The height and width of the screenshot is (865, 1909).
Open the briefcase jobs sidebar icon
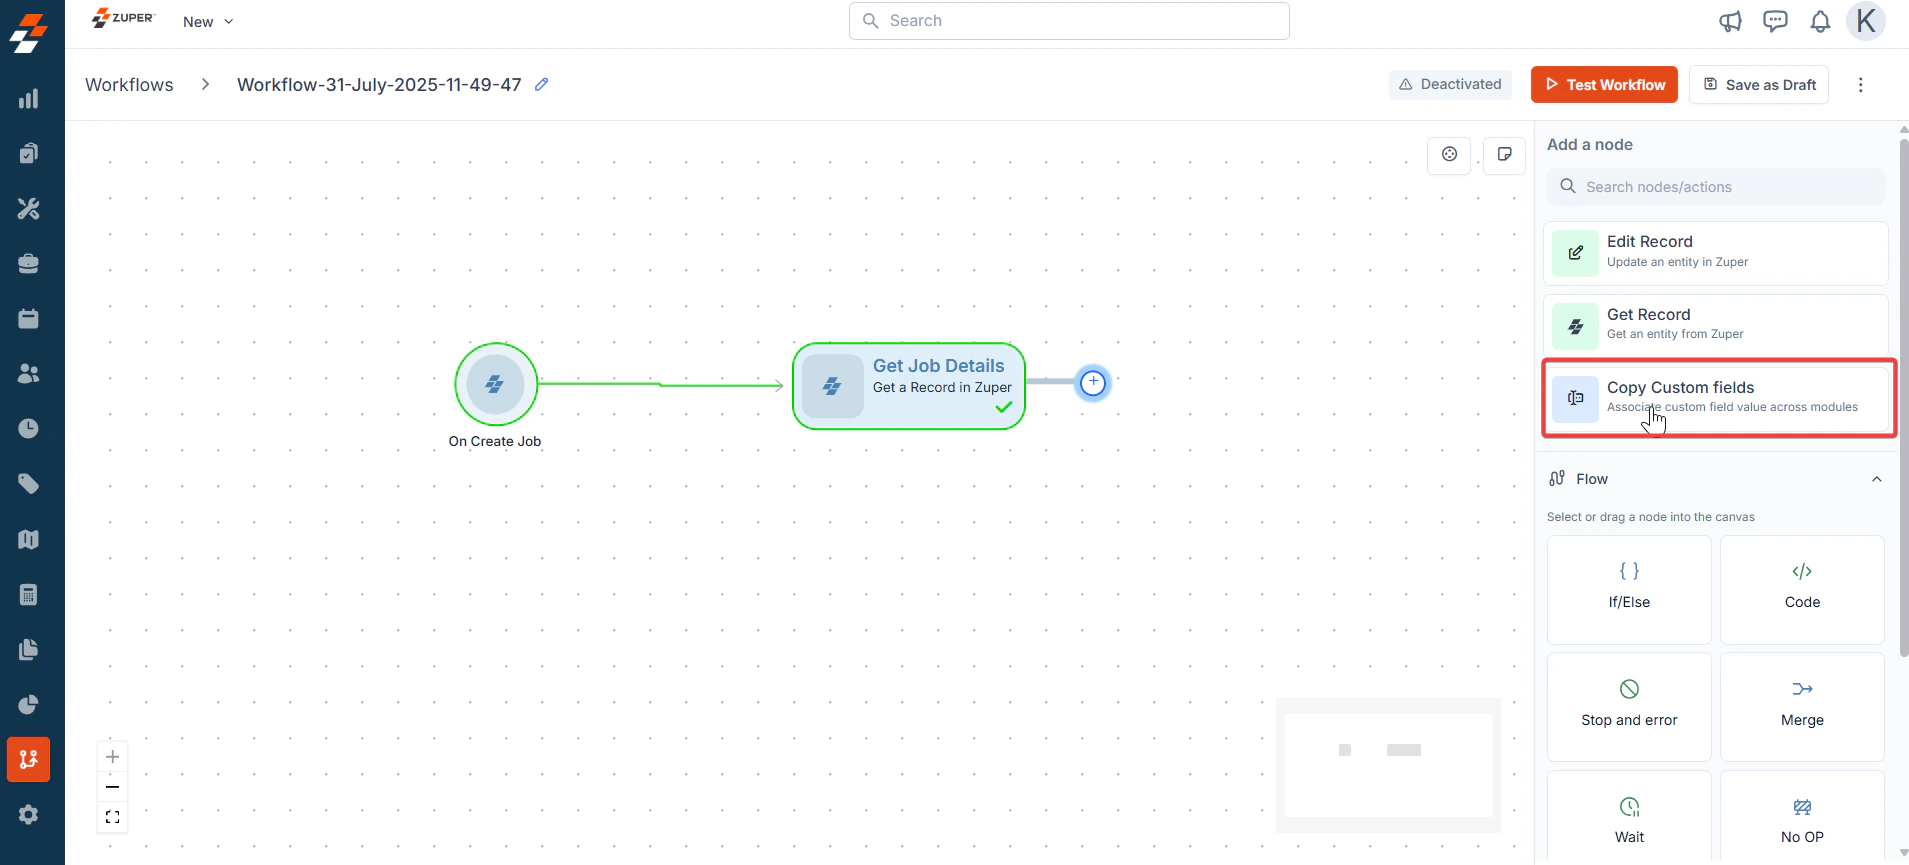click(29, 263)
